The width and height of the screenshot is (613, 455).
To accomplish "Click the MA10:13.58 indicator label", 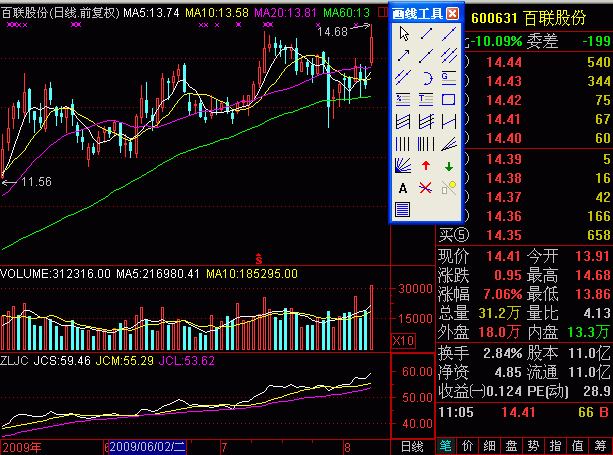I will (217, 13).
